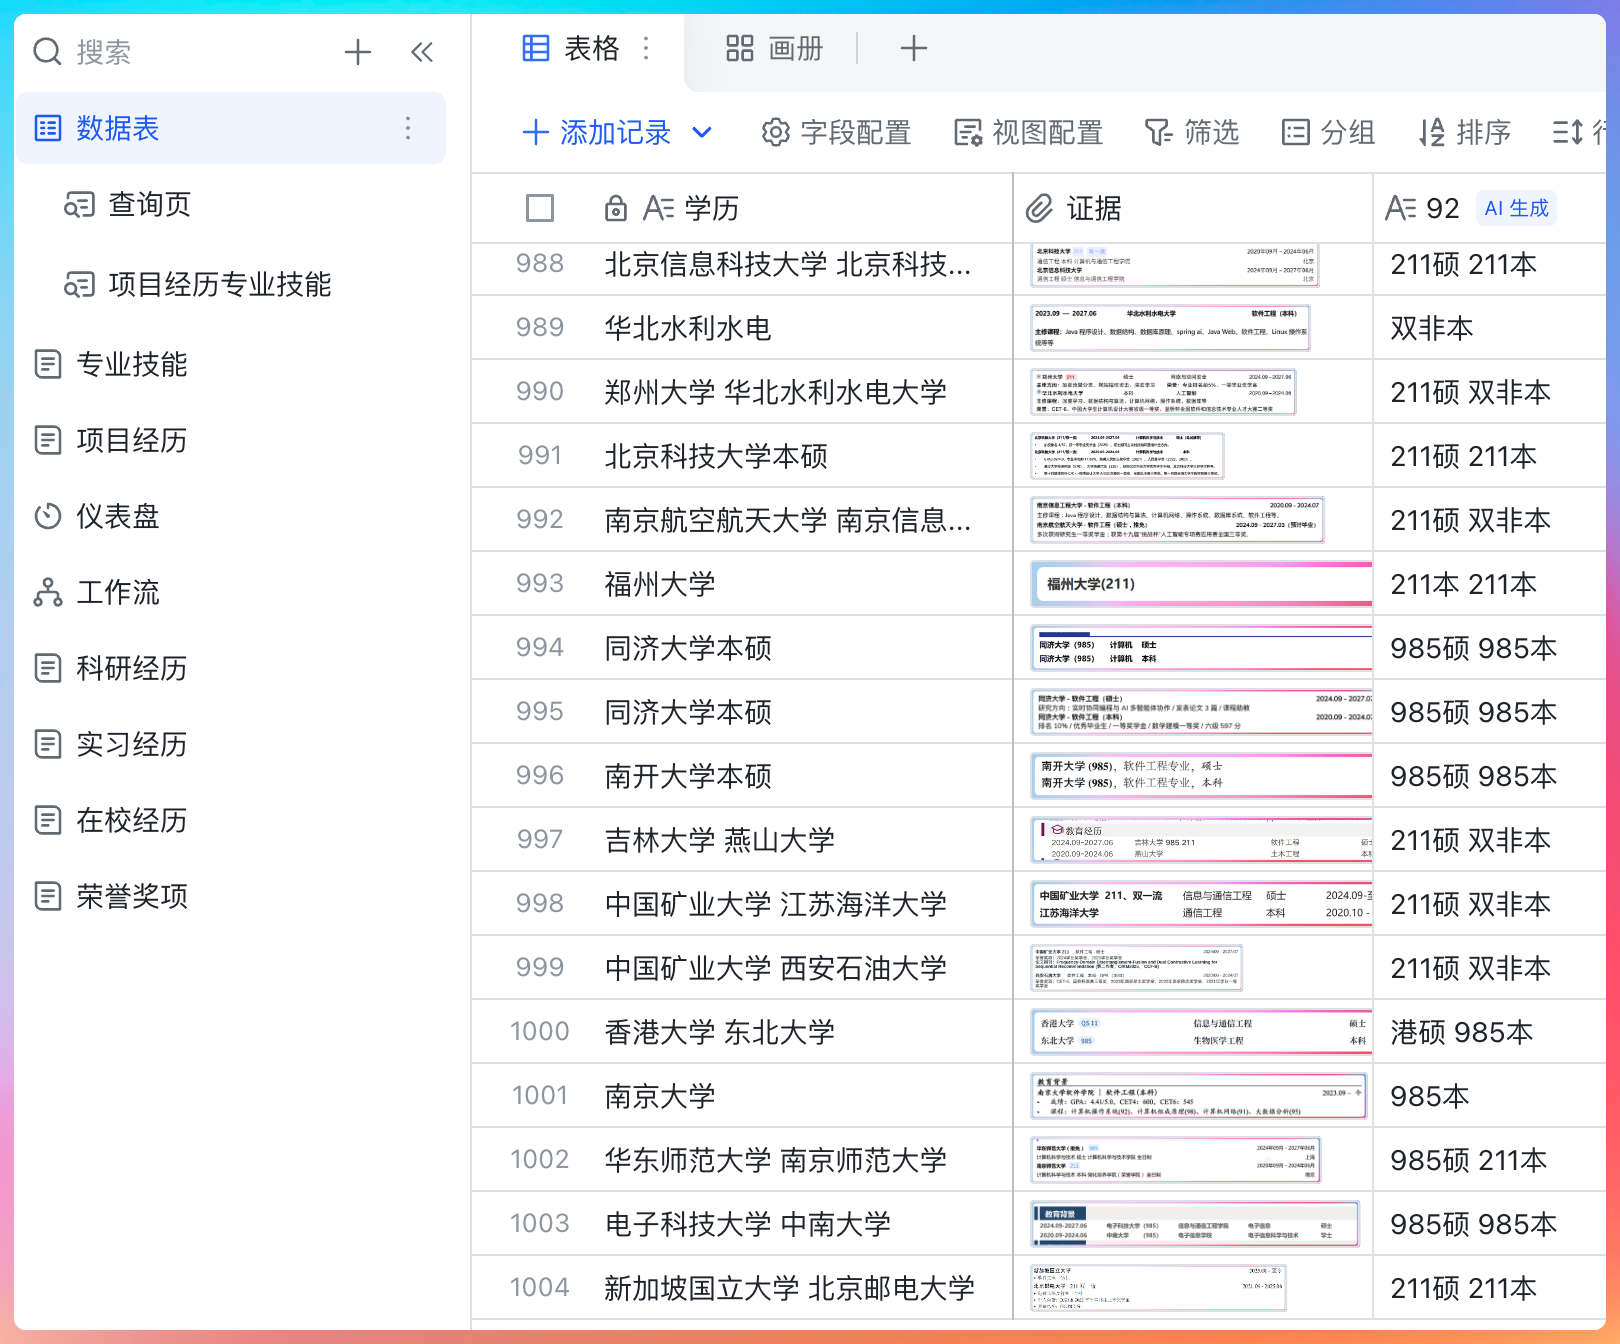1620x1344 pixels.
Task: Toggle the select-all rows checkbox
Action: pyautogui.click(x=540, y=208)
